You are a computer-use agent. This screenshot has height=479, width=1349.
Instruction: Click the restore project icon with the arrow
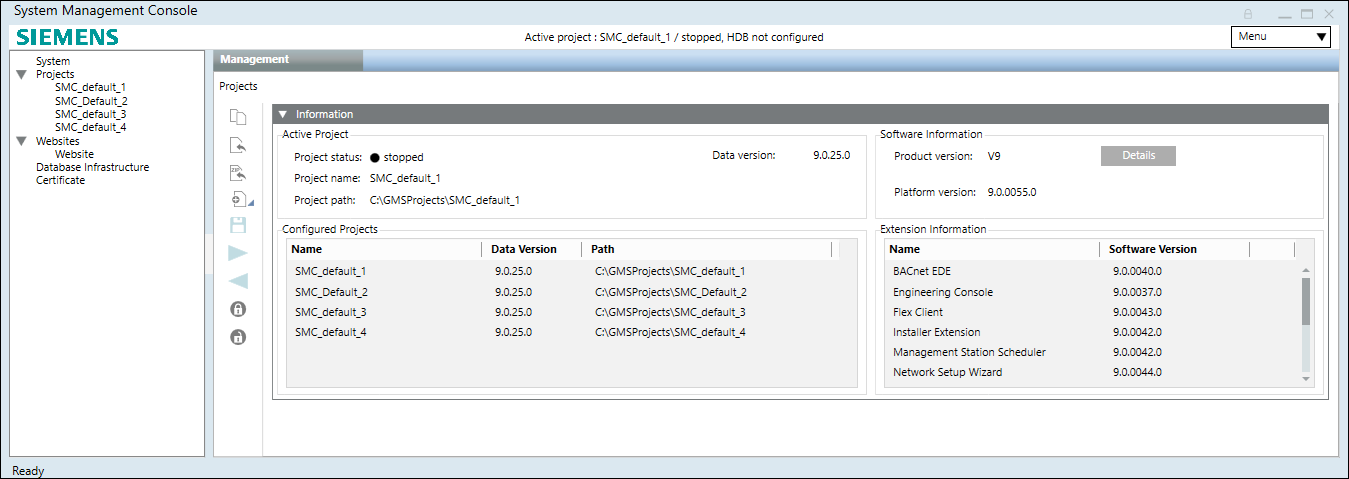pos(238,145)
